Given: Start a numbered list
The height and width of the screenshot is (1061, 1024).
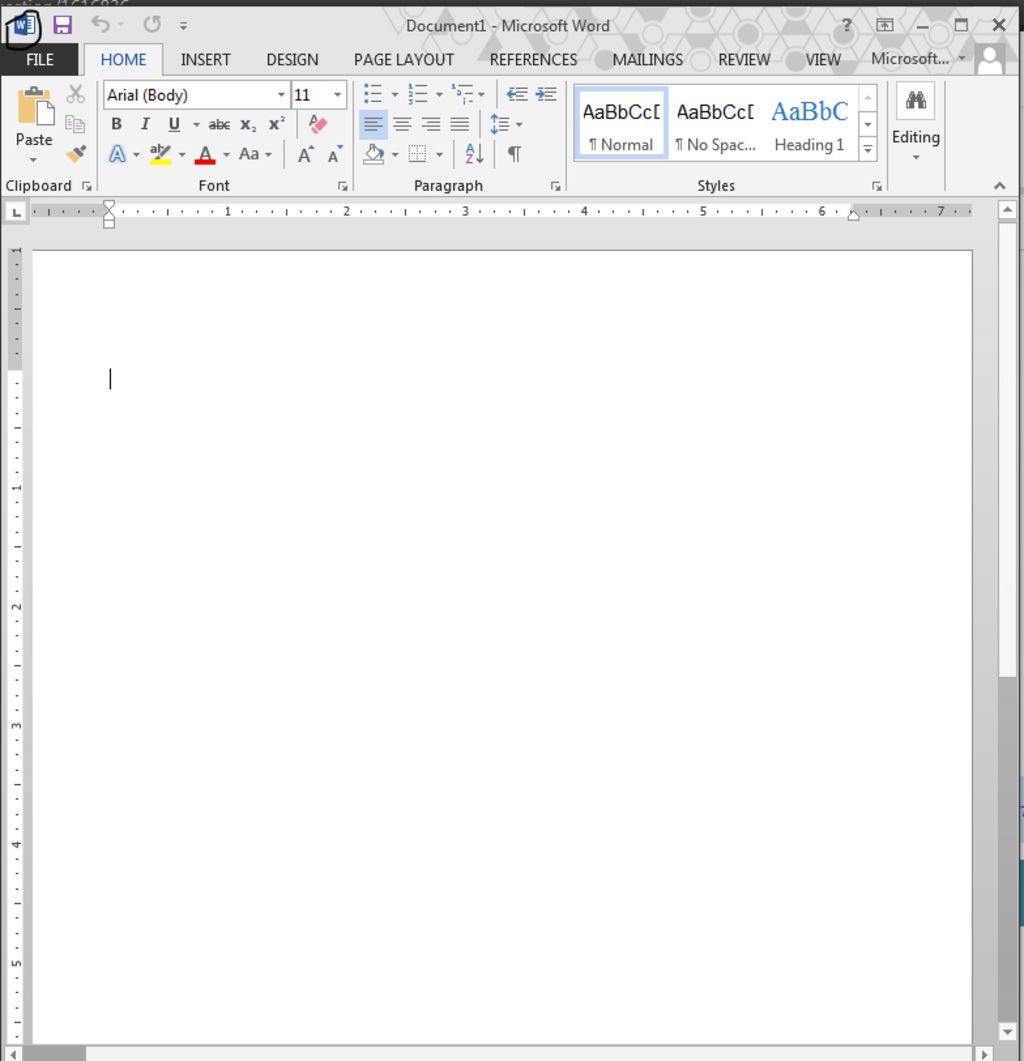Looking at the screenshot, I should tap(418, 94).
